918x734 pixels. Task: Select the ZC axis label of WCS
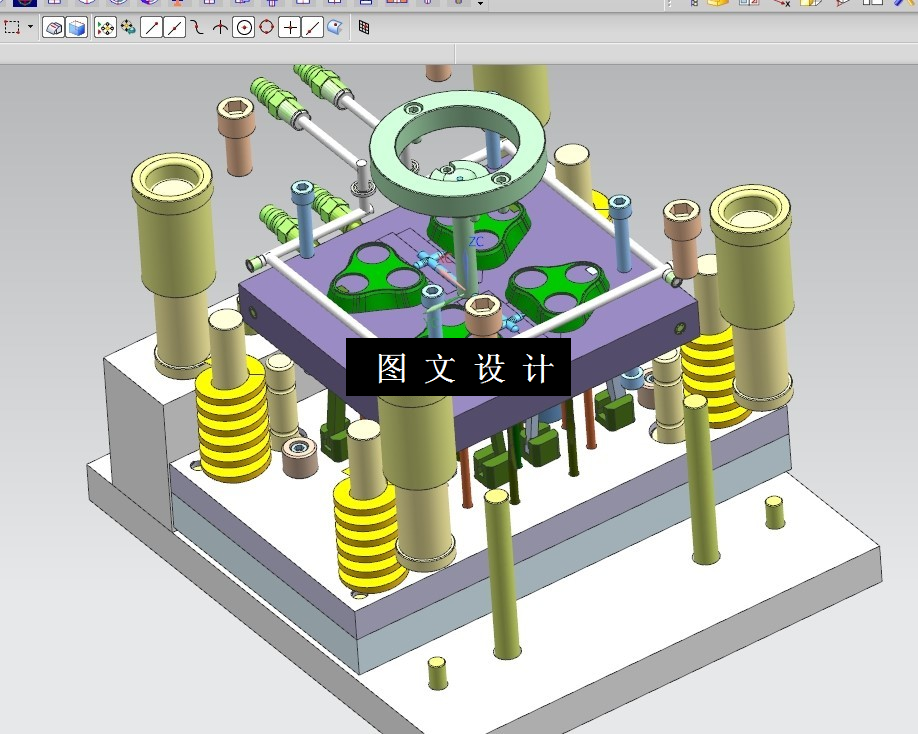[476, 242]
